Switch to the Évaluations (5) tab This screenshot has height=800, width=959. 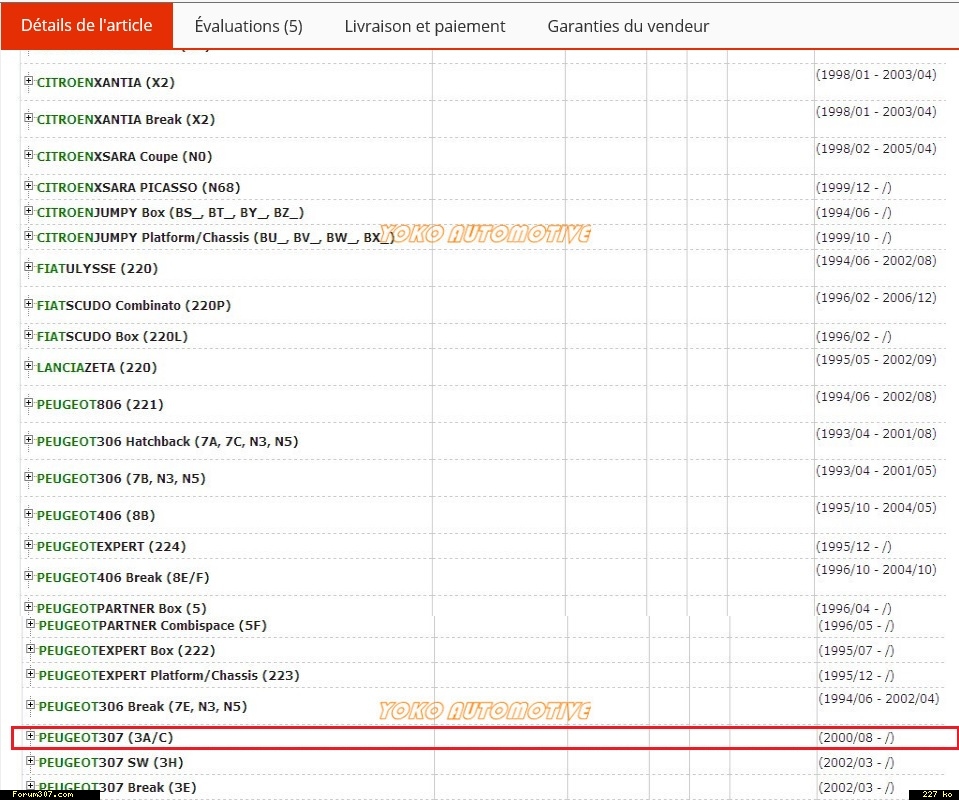click(248, 26)
